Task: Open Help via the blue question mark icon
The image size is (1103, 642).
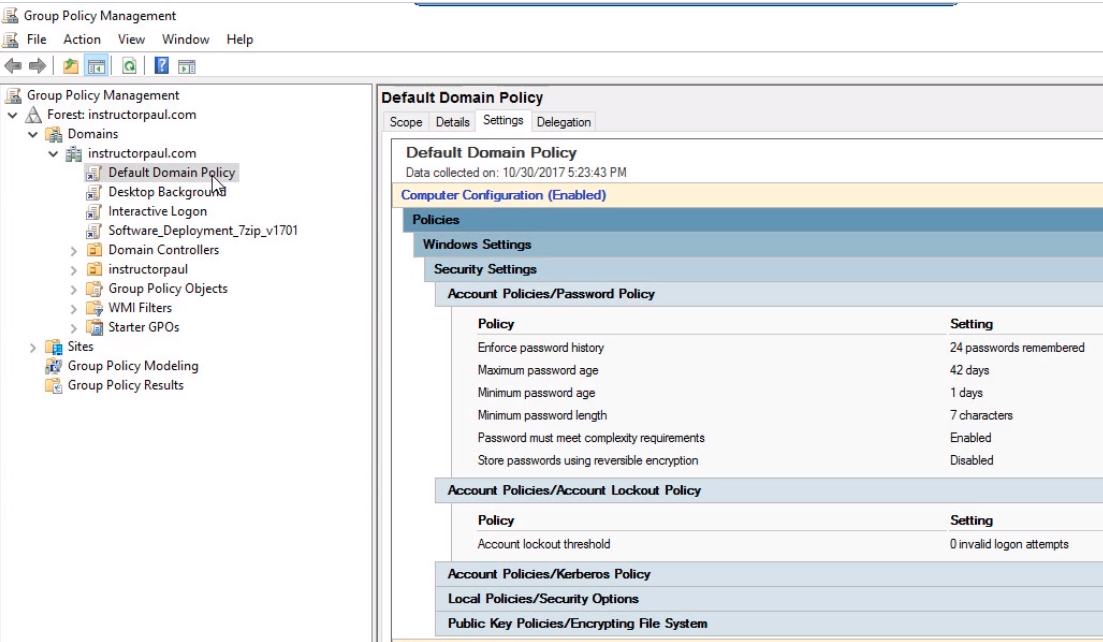Action: (161, 66)
